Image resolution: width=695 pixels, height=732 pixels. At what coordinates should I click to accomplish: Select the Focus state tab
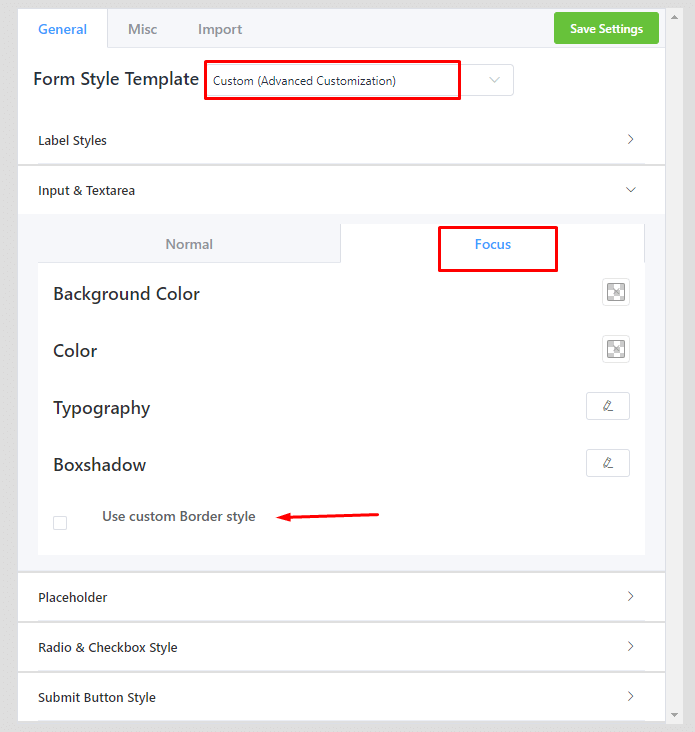493,244
